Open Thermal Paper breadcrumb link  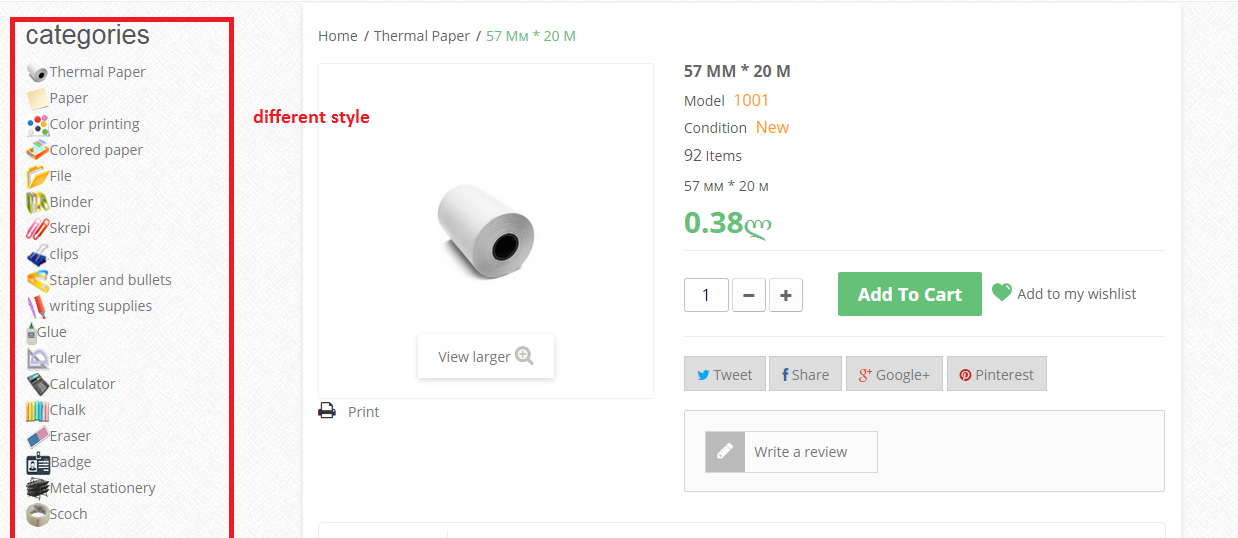[422, 36]
